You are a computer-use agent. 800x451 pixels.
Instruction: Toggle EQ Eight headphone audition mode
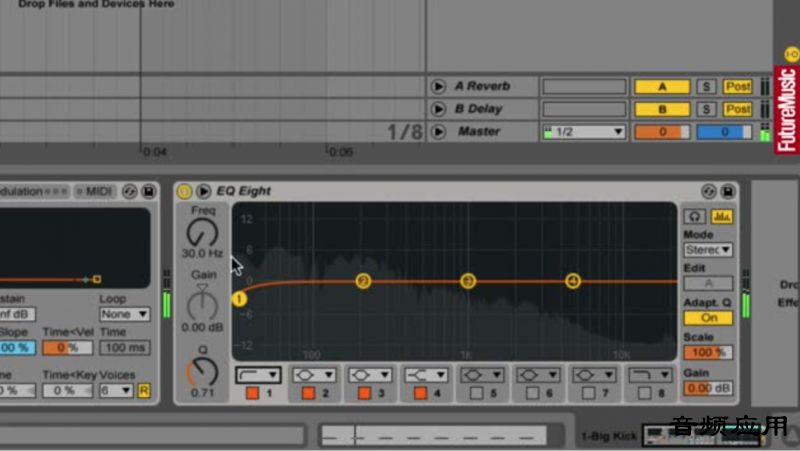click(694, 216)
